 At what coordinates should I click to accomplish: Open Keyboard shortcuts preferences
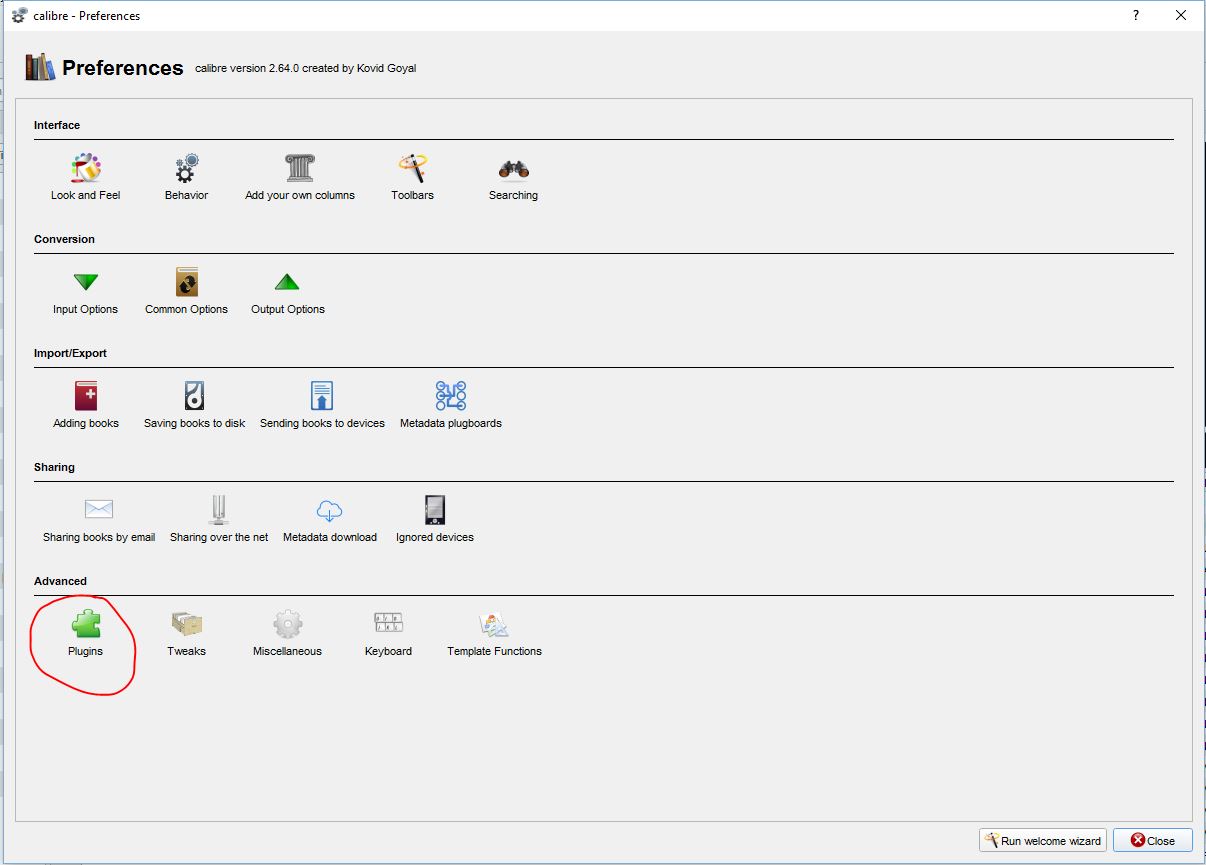pos(388,634)
